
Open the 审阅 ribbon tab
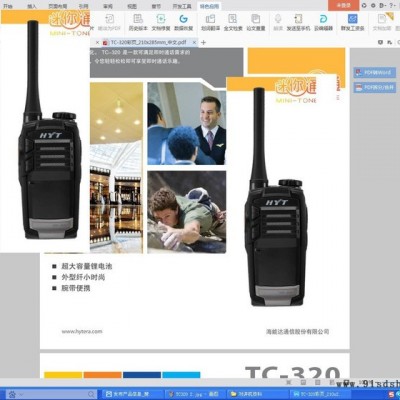coord(108,6)
